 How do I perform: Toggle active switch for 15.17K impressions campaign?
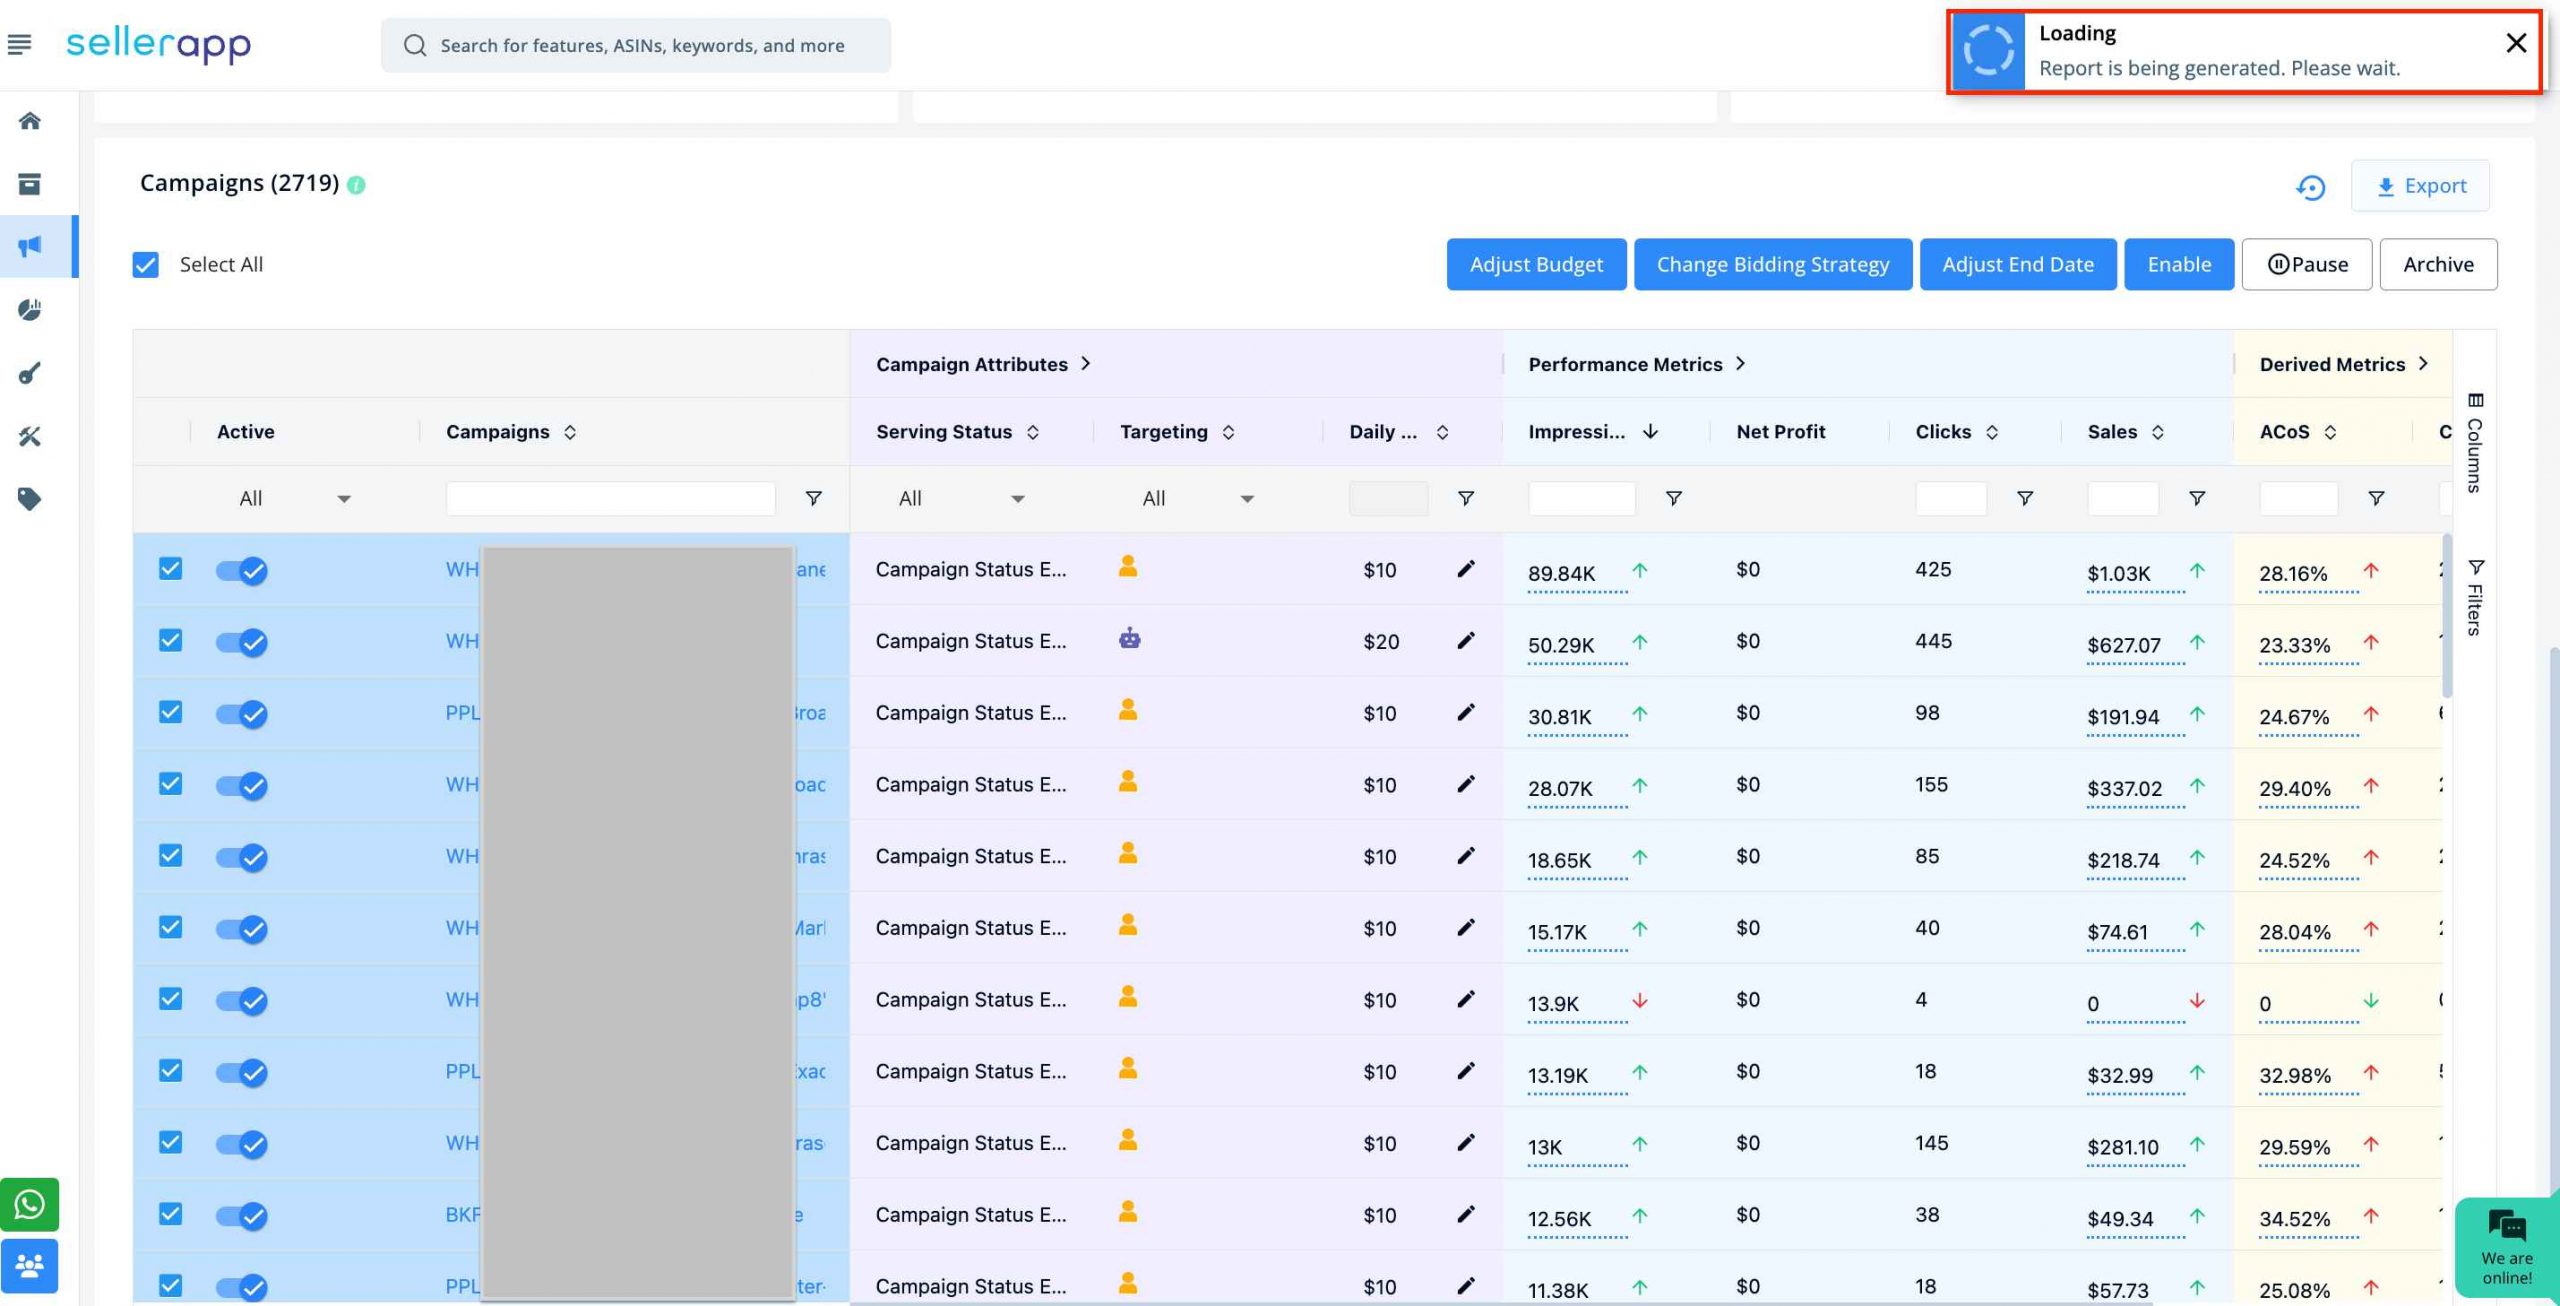pos(241,929)
